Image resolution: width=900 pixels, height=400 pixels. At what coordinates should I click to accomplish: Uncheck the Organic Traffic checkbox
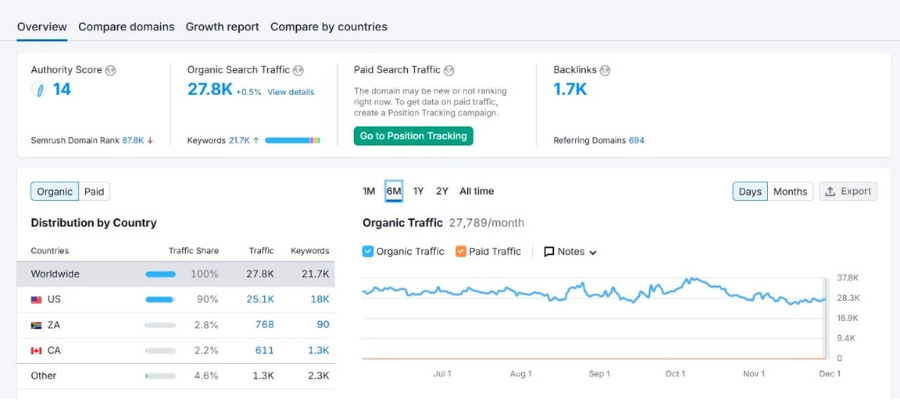coord(368,252)
